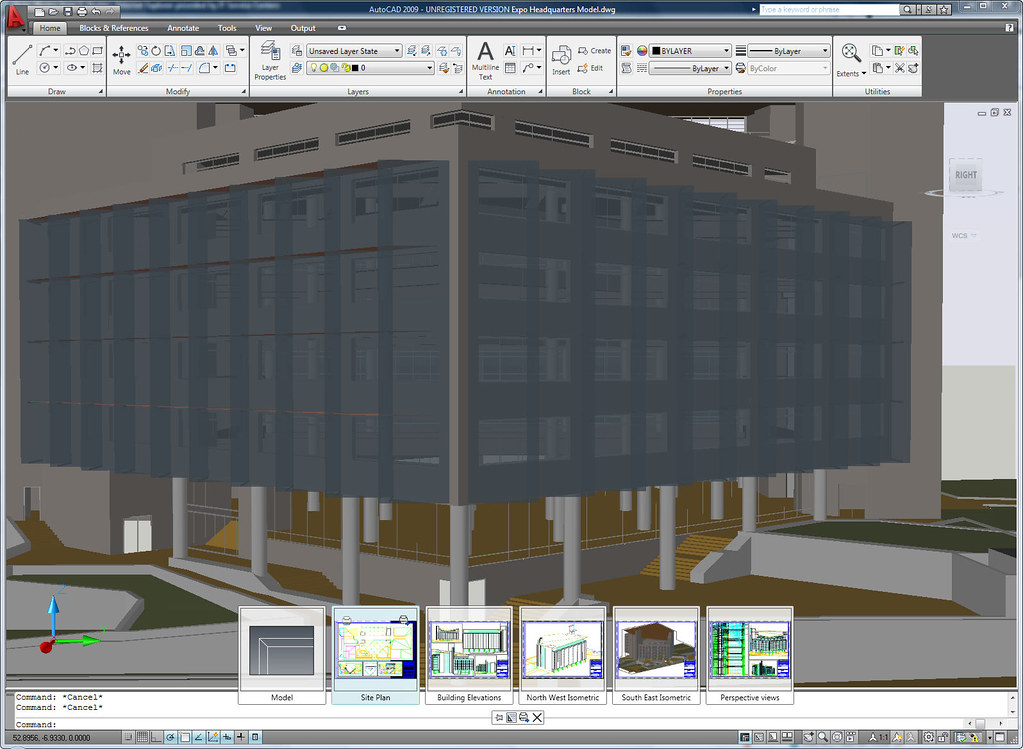Toggle Dynamic Input in status bar
This screenshot has height=749, width=1023.
coord(227,738)
